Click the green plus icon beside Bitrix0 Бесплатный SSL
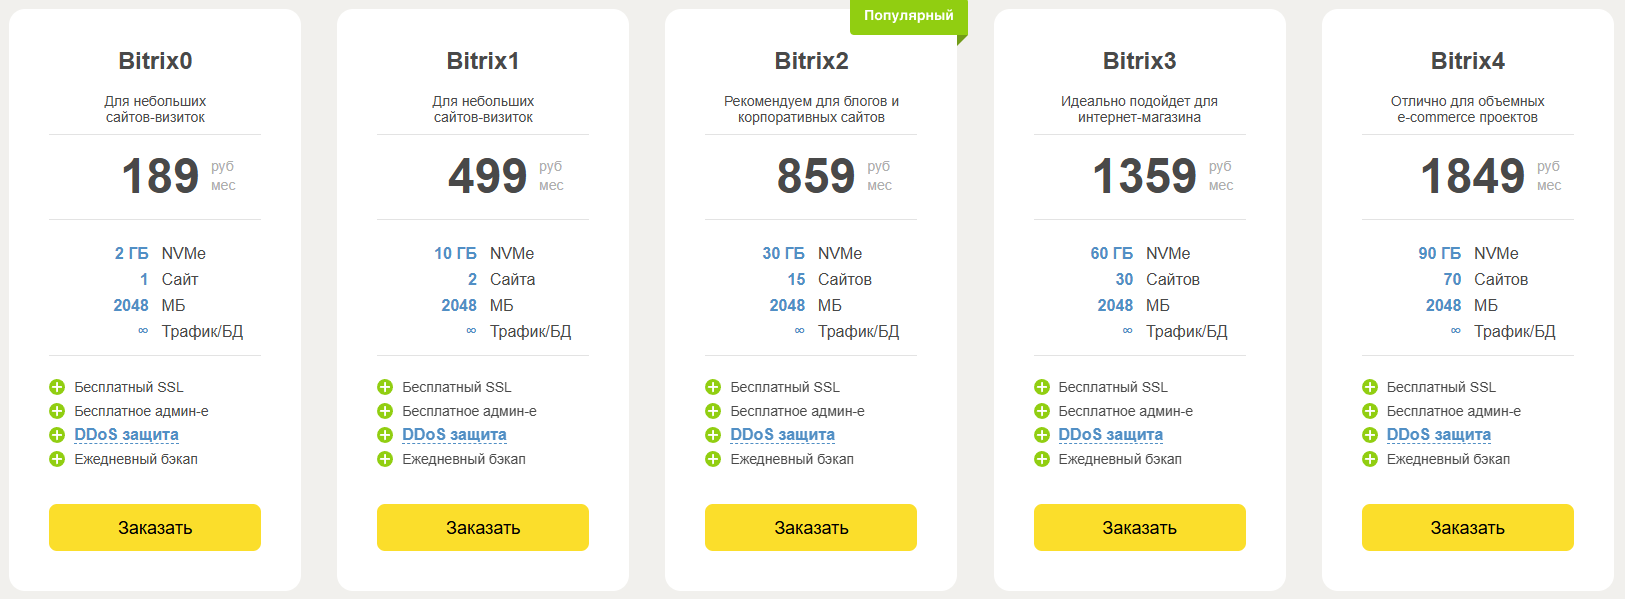Viewport: 1625px width, 599px height. pyautogui.click(x=57, y=387)
